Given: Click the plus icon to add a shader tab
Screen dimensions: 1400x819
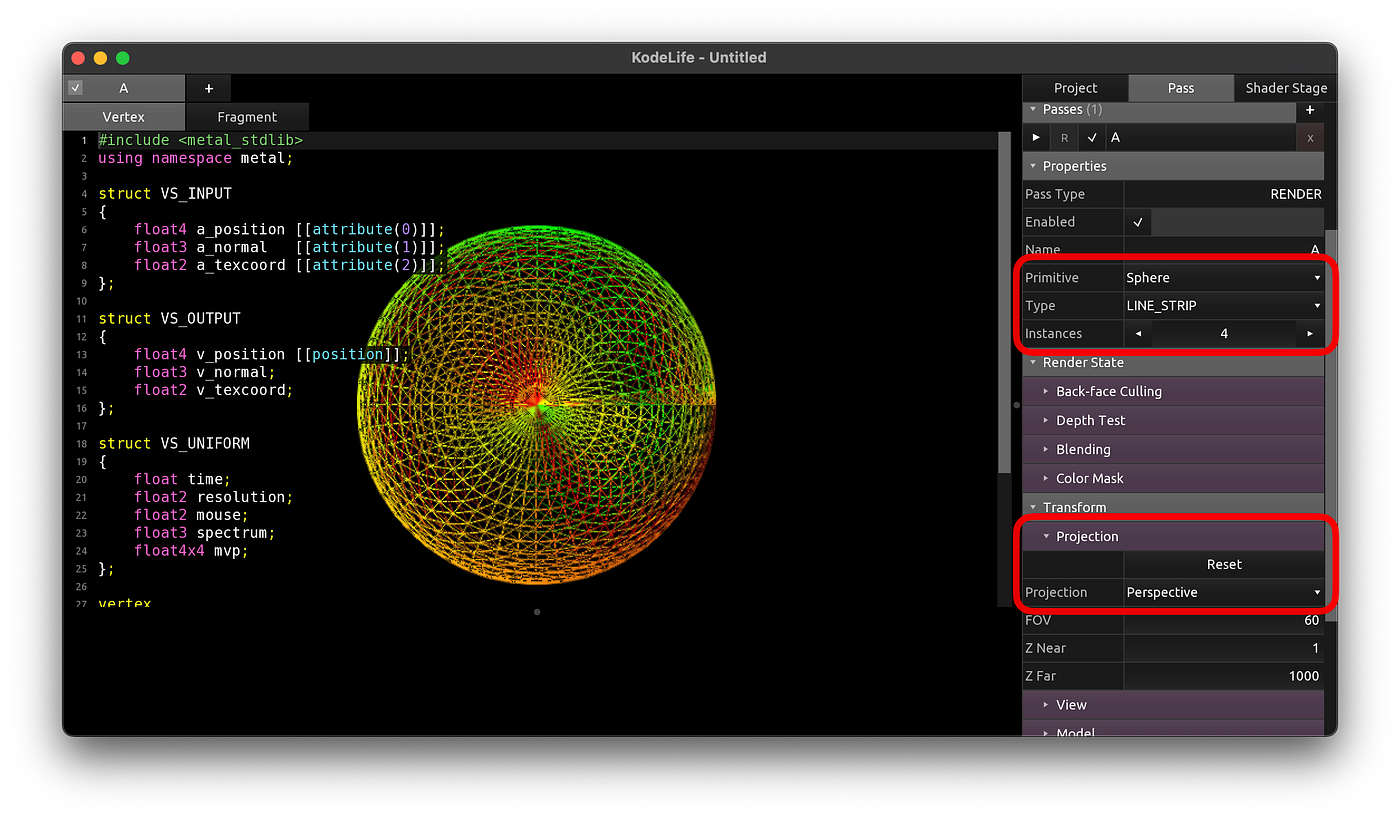Looking at the screenshot, I should [x=208, y=88].
